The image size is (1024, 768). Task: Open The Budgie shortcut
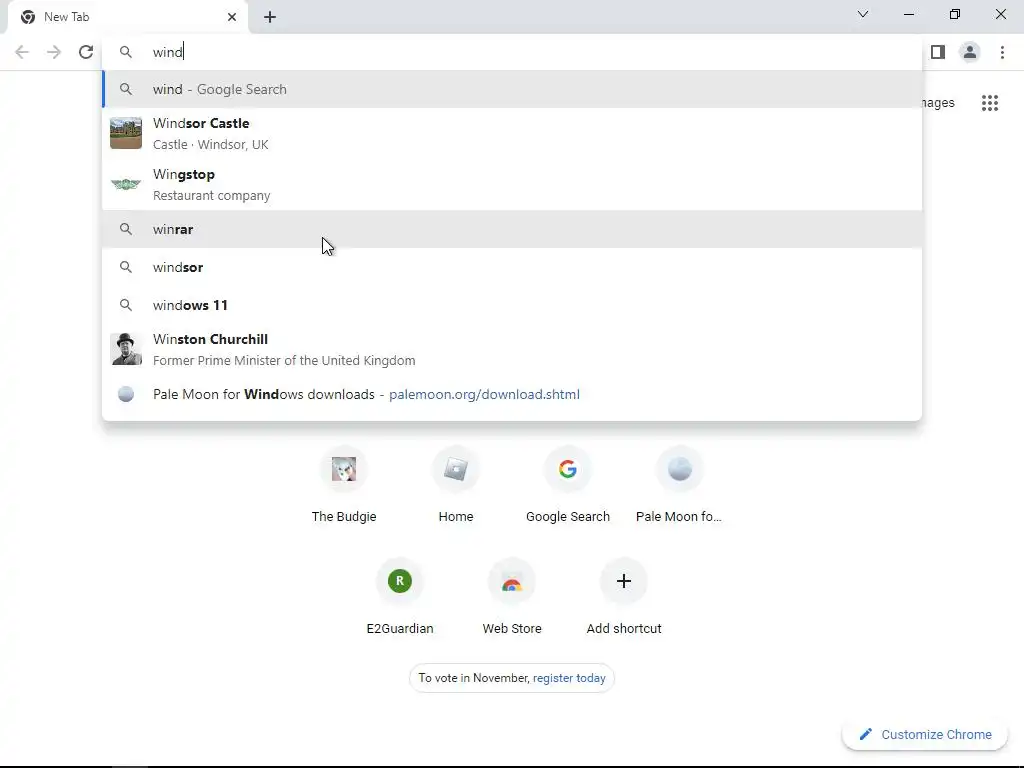click(344, 485)
